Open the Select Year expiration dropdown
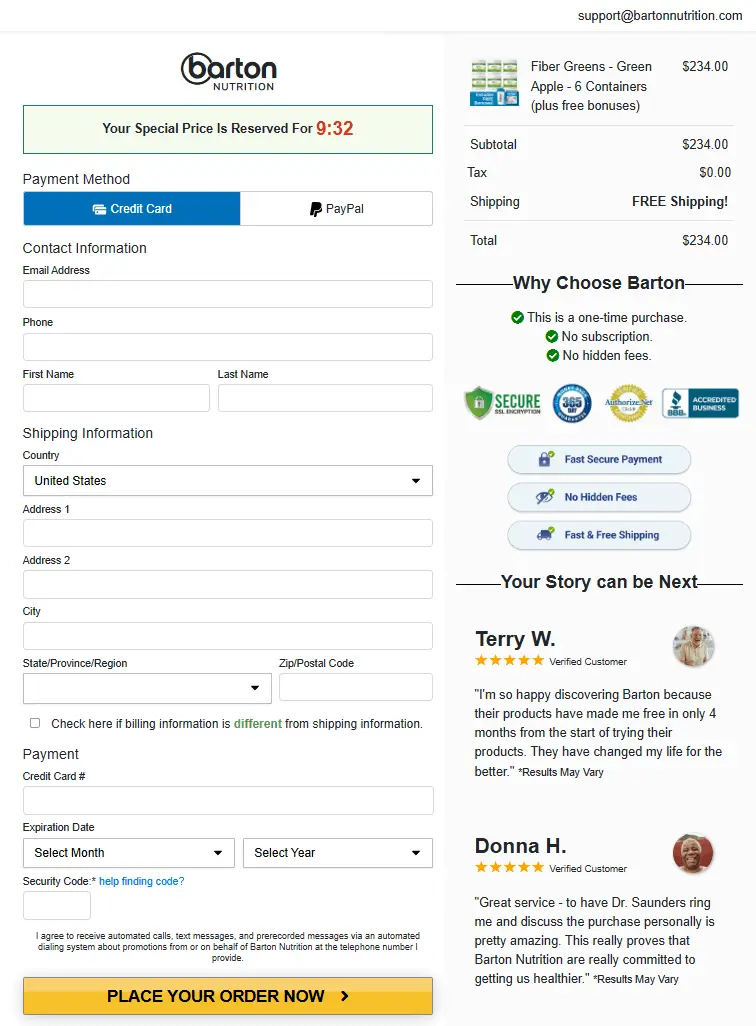Image resolution: width=756 pixels, height=1026 pixels. coord(338,853)
